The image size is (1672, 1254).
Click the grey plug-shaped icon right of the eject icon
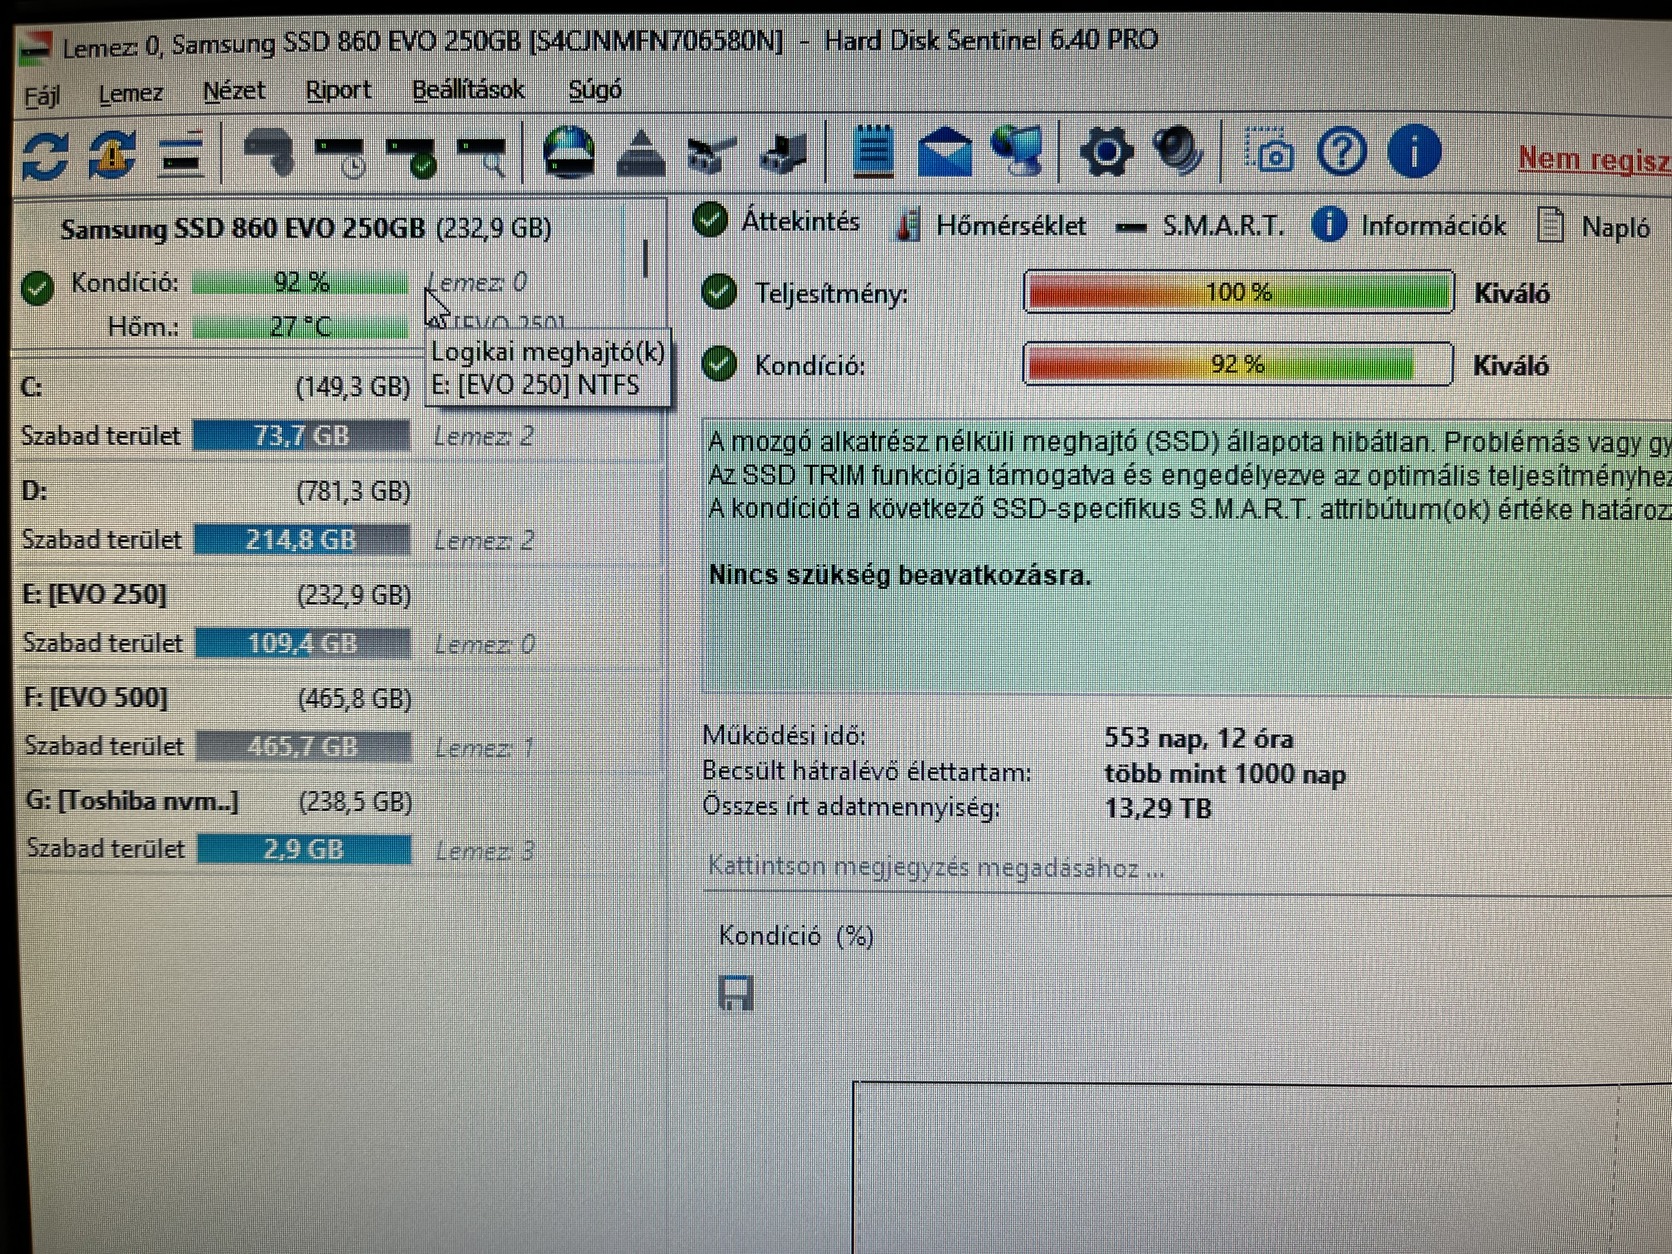click(x=712, y=154)
